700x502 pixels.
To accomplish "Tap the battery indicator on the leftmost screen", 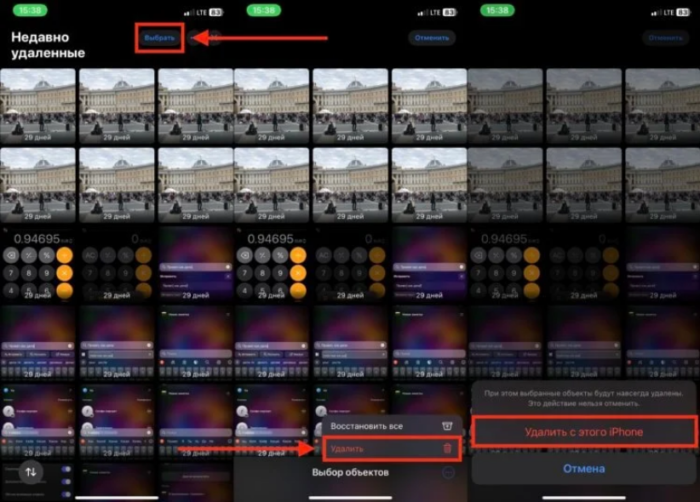I will point(216,11).
